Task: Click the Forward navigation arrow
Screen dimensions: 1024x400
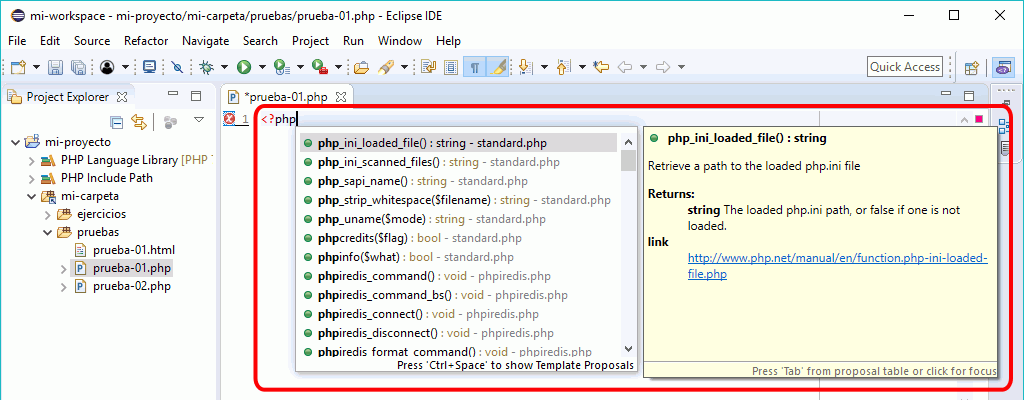Action: pyautogui.click(x=663, y=67)
